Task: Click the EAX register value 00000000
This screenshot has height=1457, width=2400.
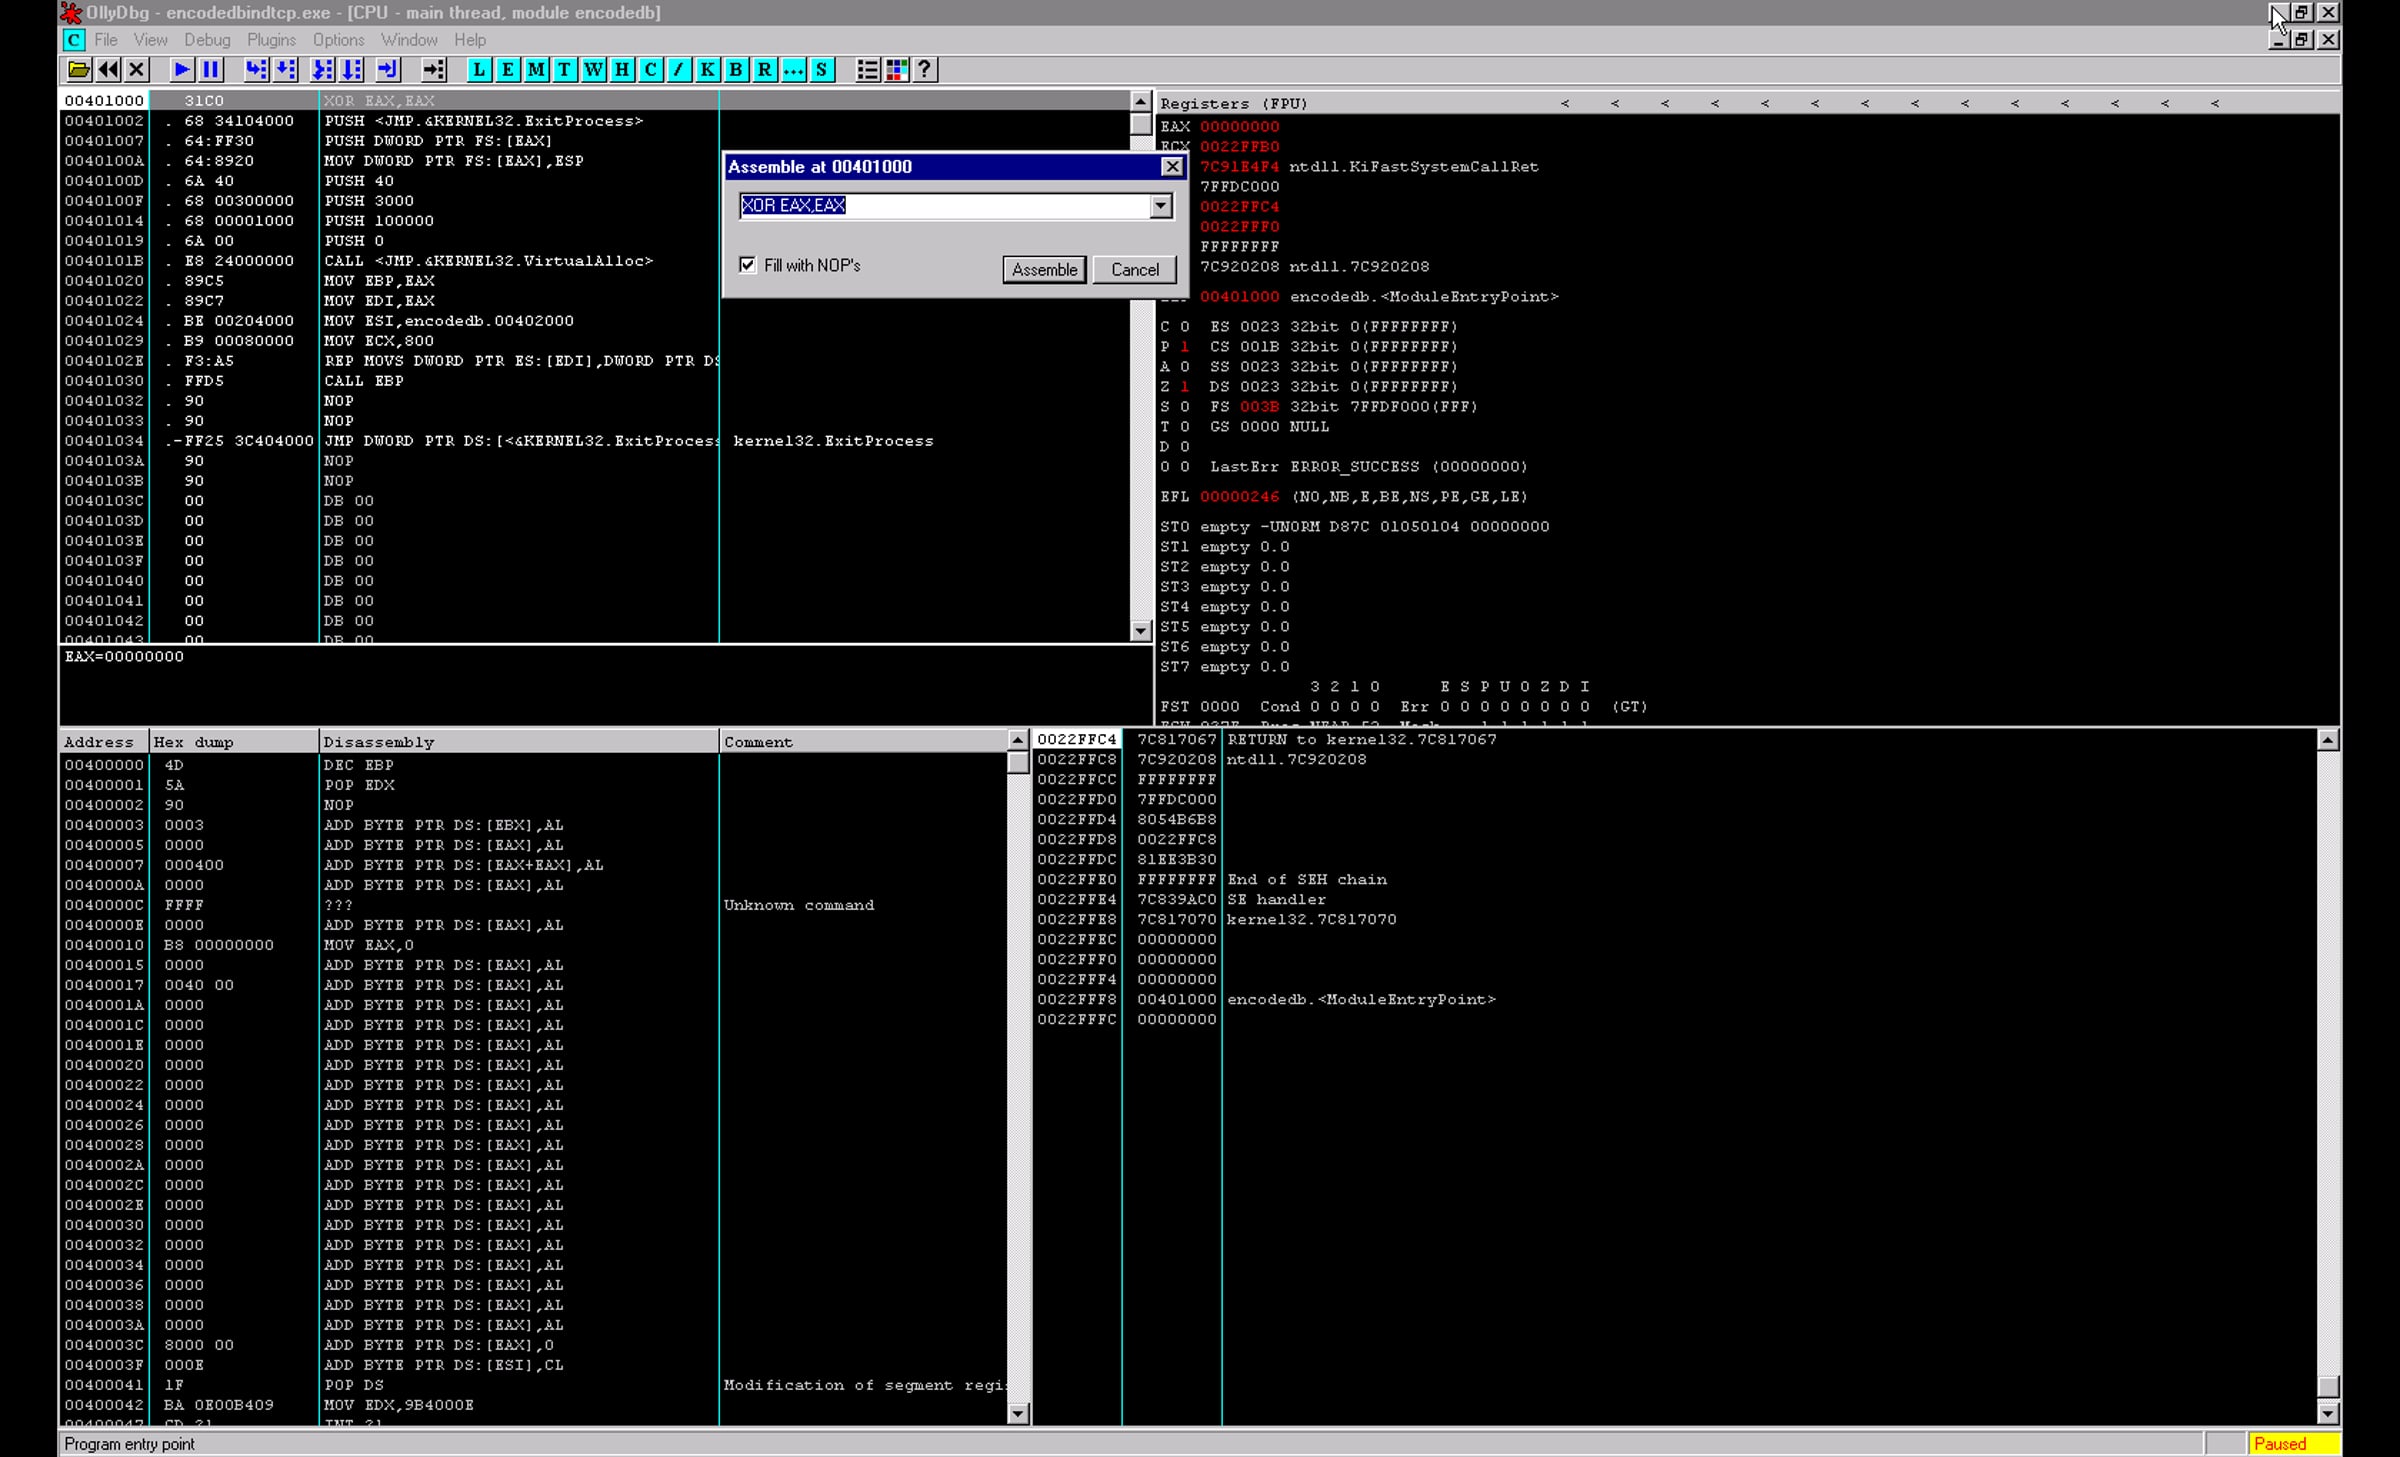Action: click(x=1239, y=127)
